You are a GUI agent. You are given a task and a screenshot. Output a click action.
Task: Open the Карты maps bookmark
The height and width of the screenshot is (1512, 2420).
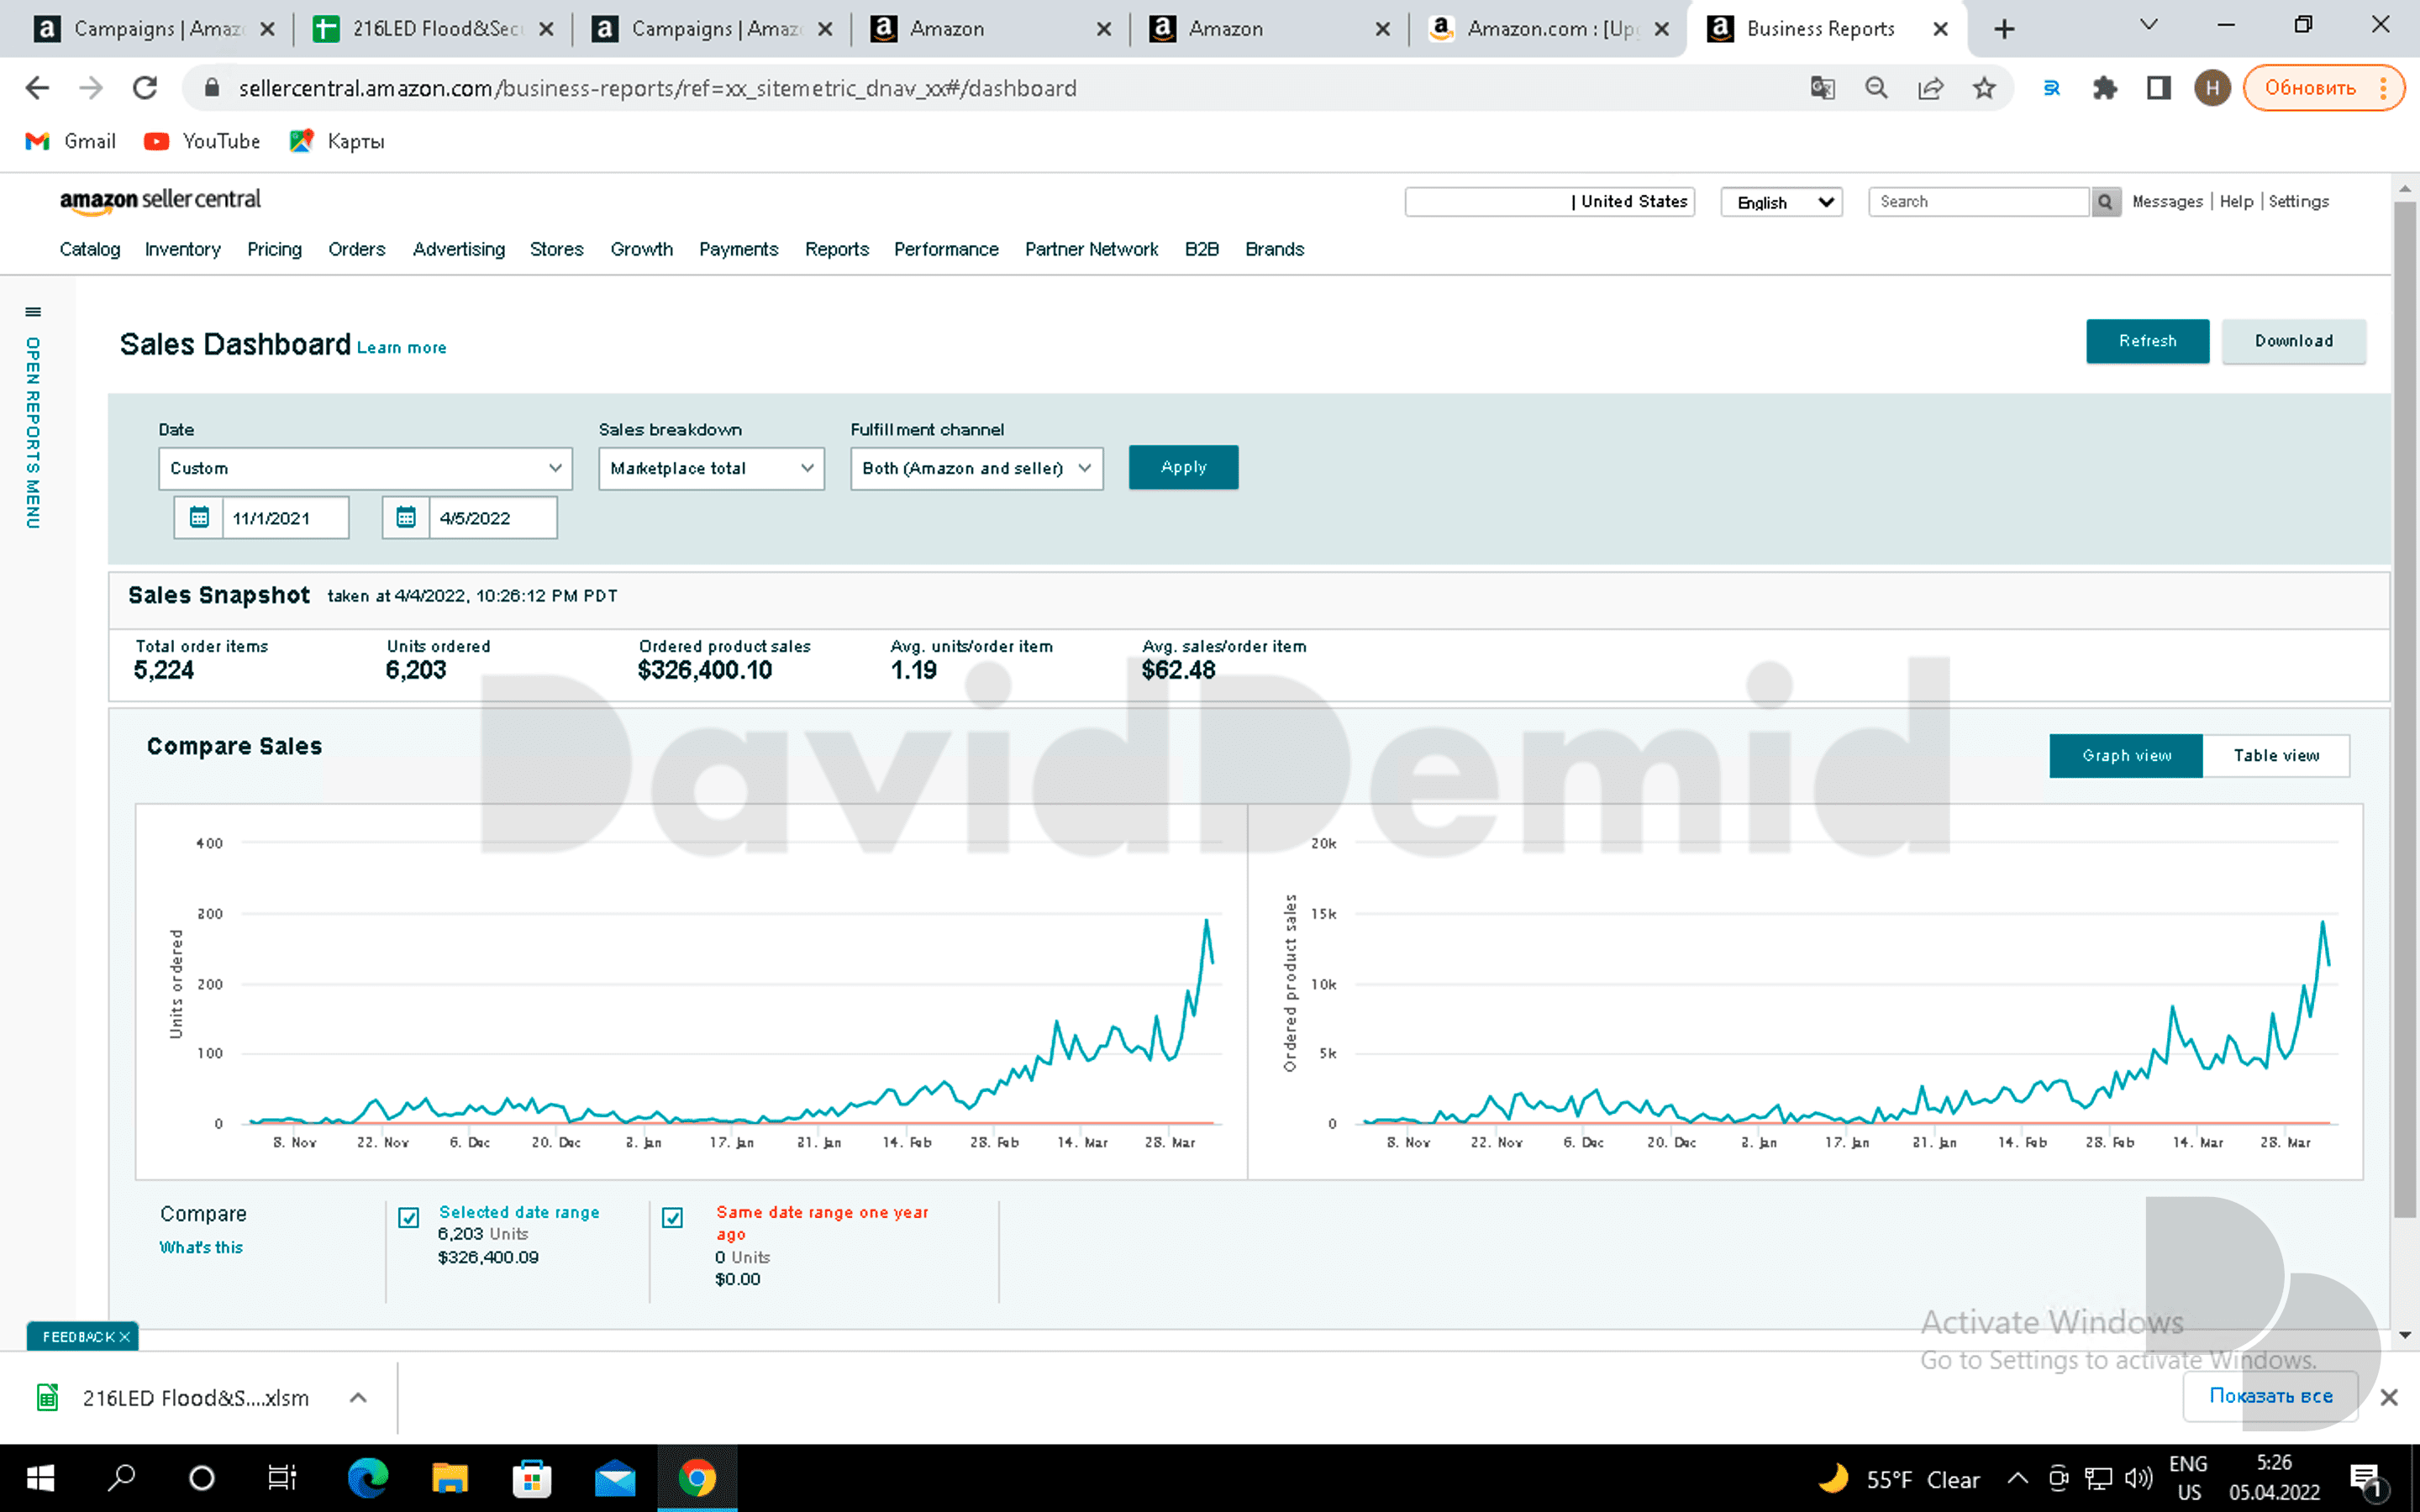point(337,141)
